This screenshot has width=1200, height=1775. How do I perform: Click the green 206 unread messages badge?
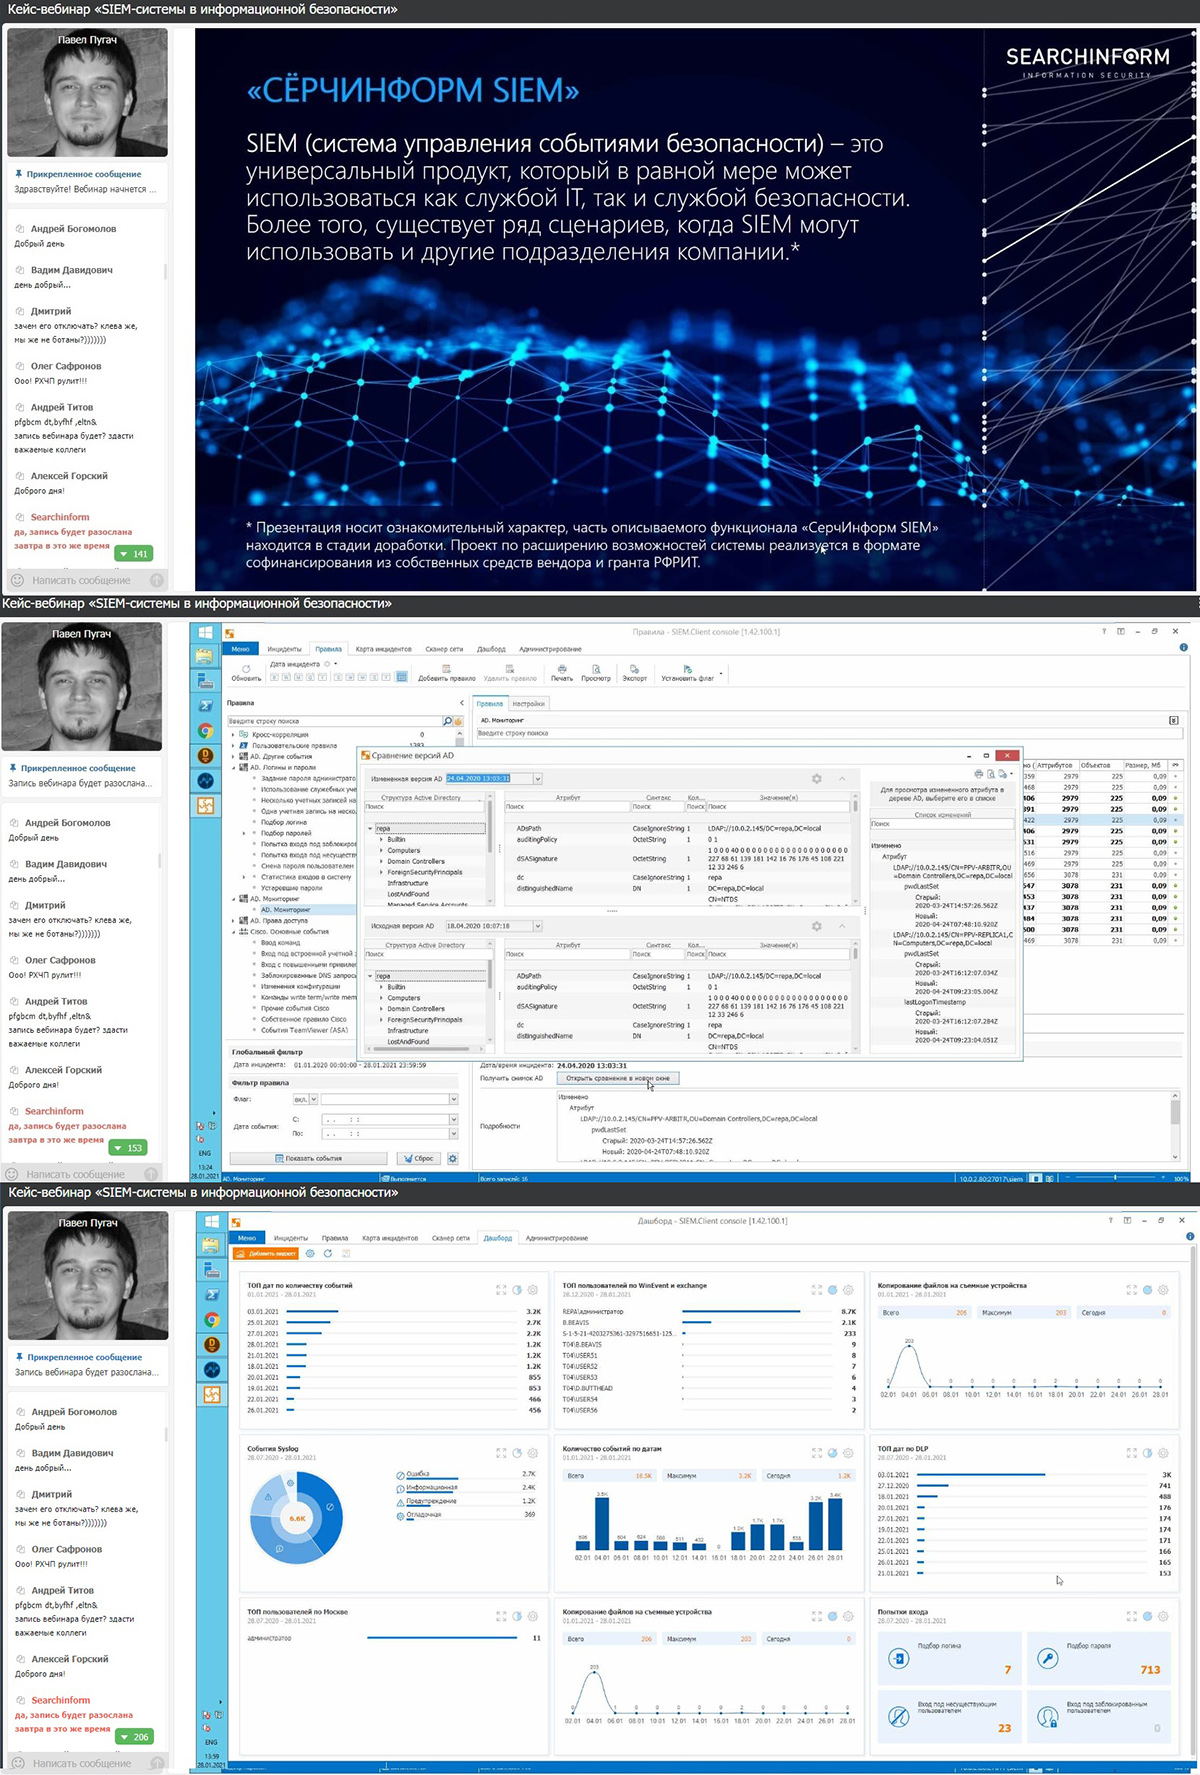(x=134, y=1737)
